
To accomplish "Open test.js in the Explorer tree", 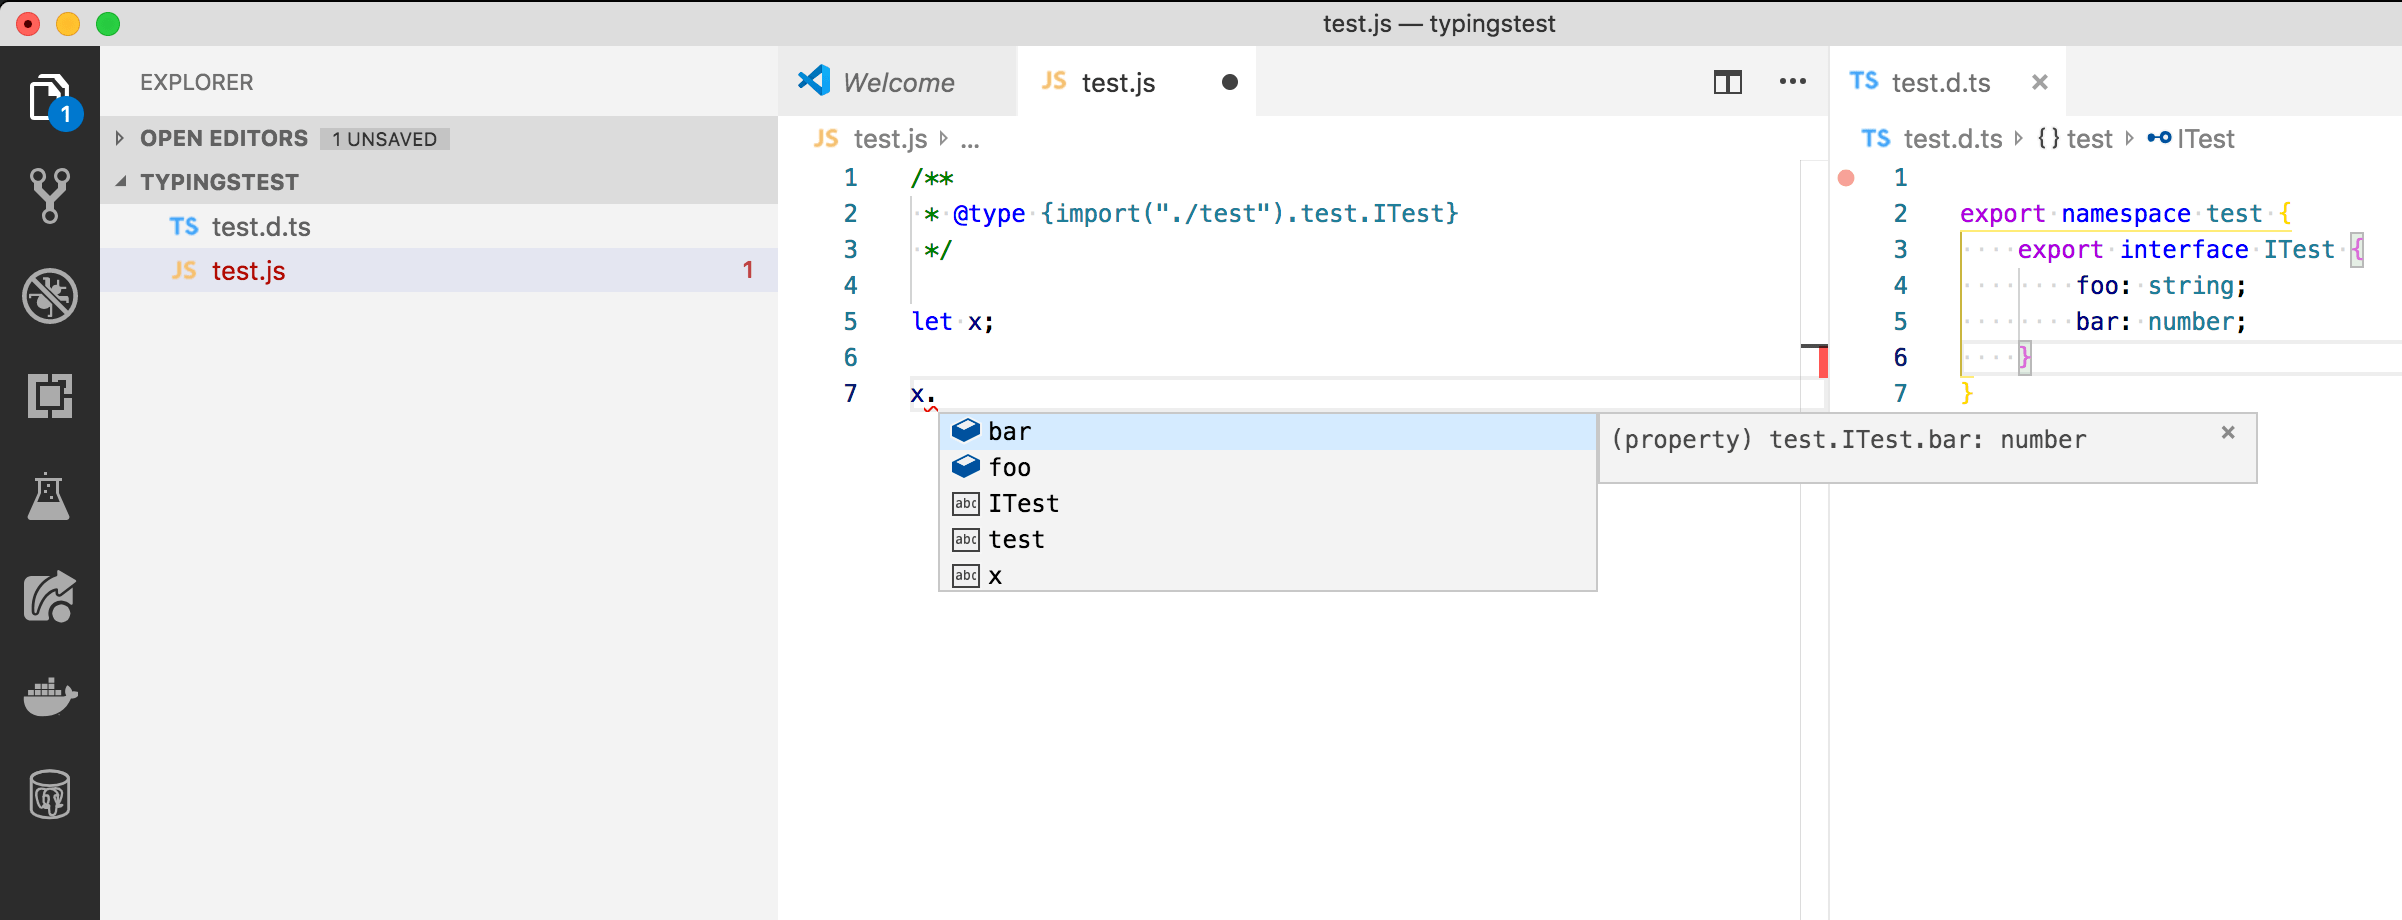I will tap(439, 271).
